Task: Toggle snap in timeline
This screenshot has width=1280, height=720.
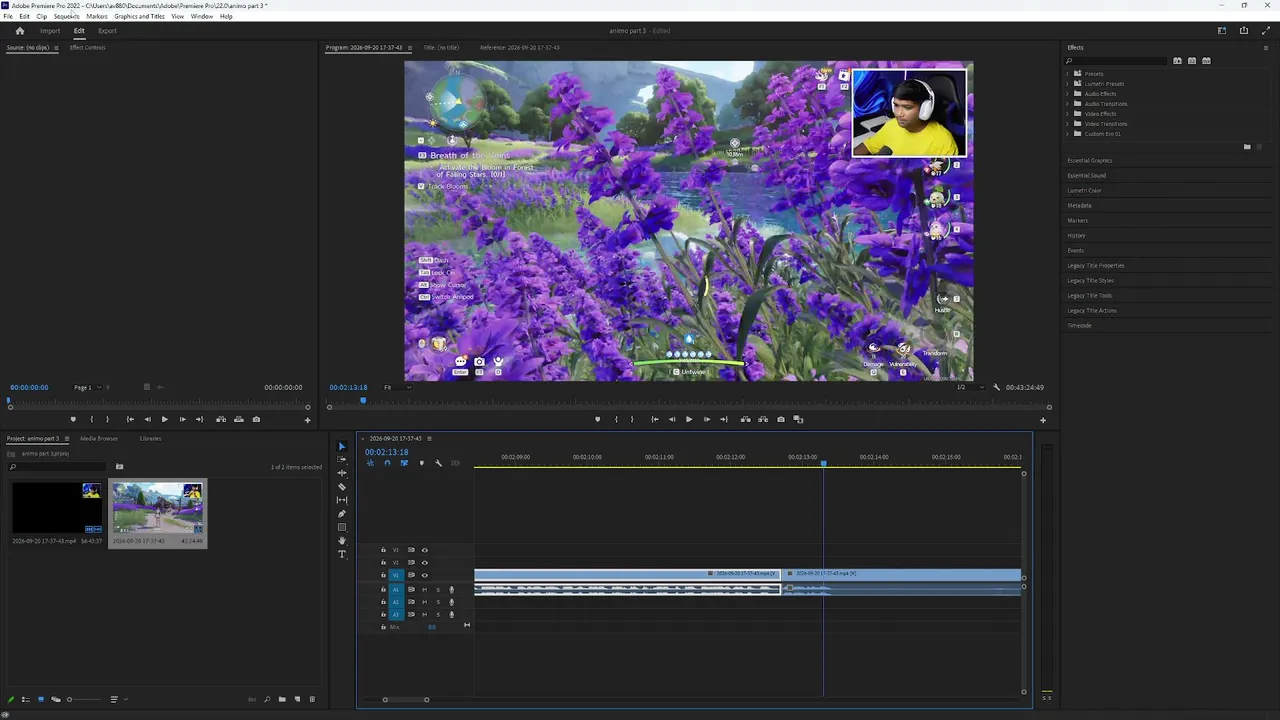Action: 387,463
